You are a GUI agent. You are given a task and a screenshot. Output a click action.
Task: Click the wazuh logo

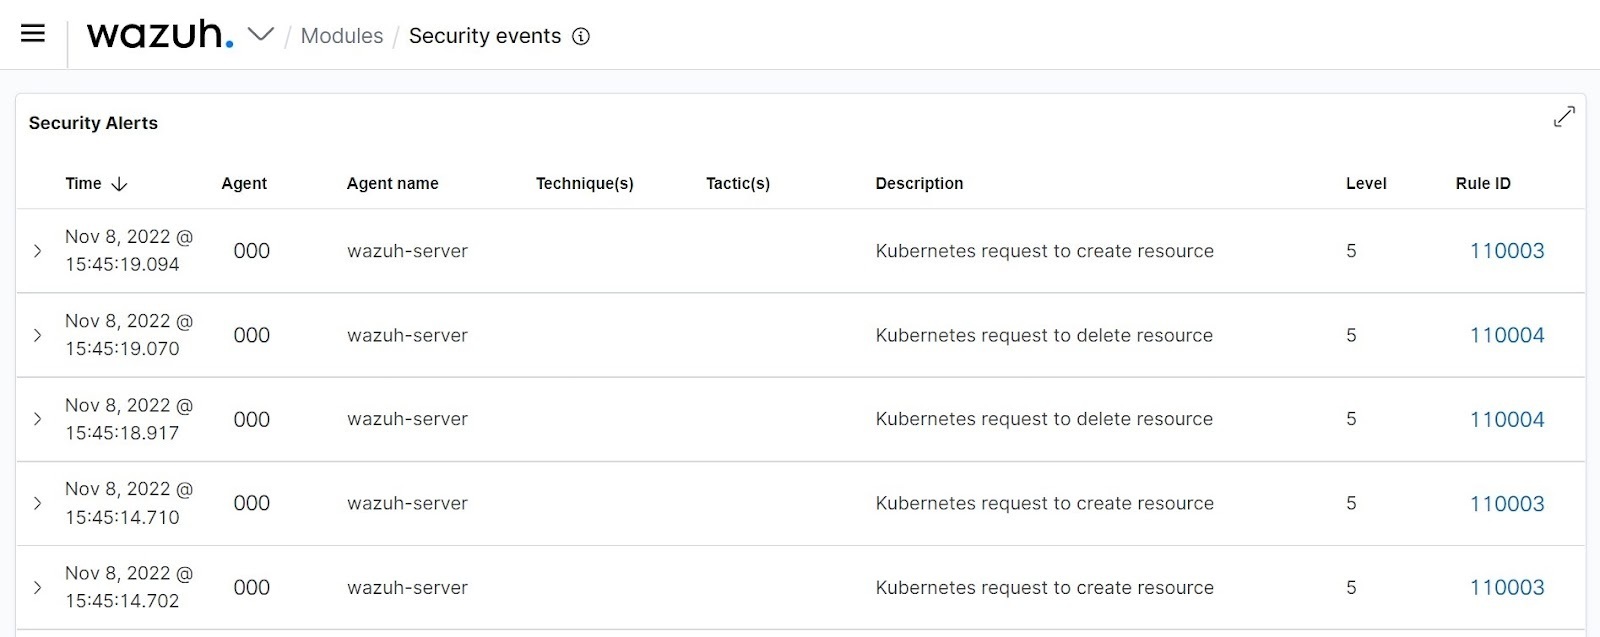160,35
